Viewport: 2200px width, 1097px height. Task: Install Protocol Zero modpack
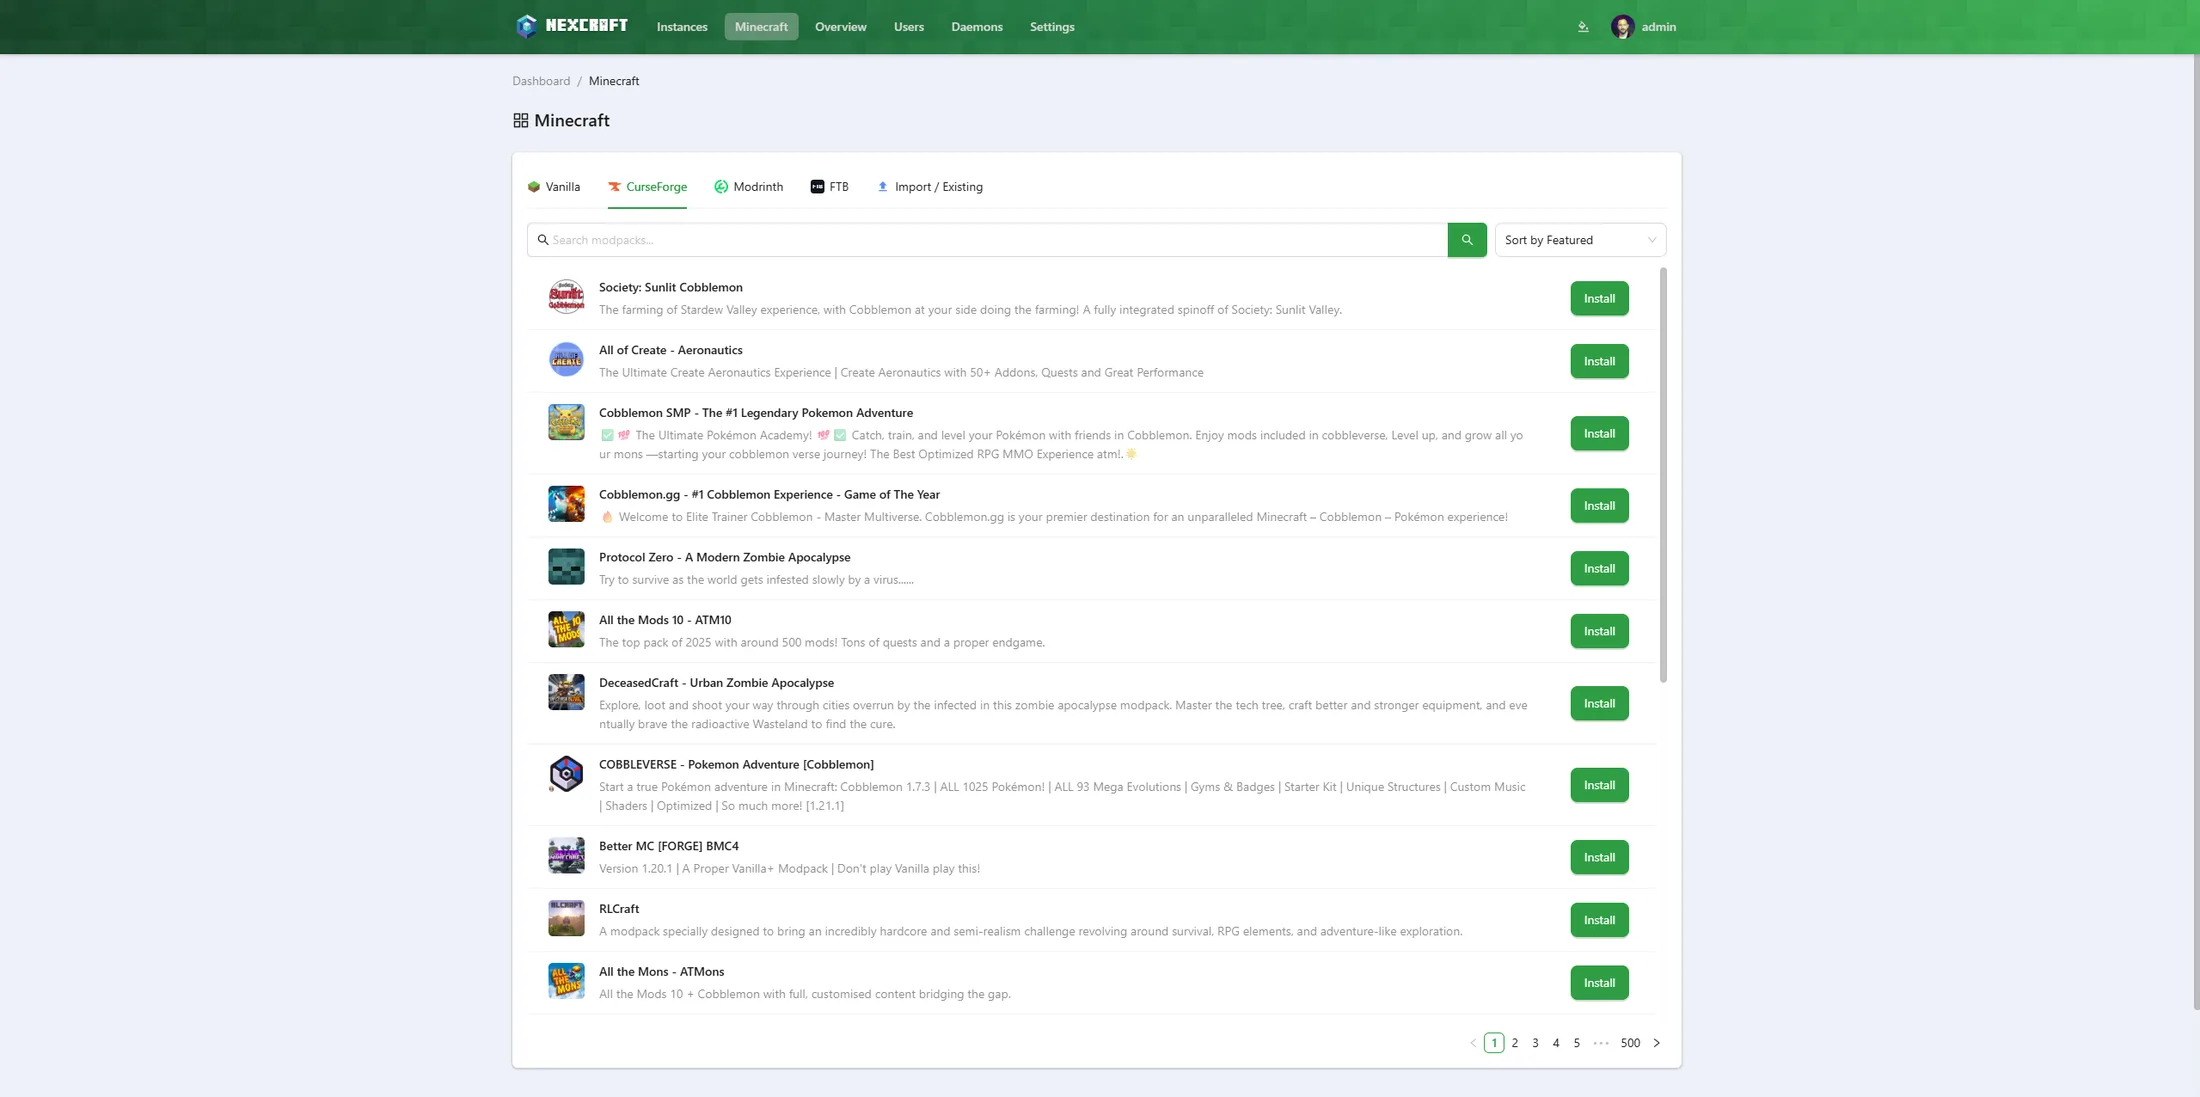point(1599,568)
